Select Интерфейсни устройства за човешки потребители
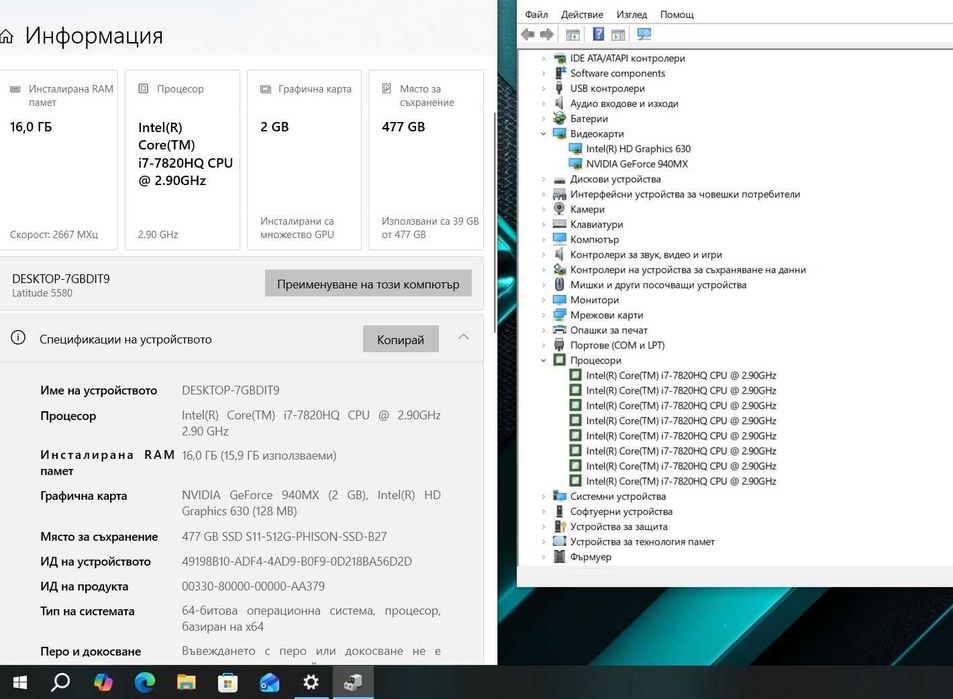 [x=685, y=195]
